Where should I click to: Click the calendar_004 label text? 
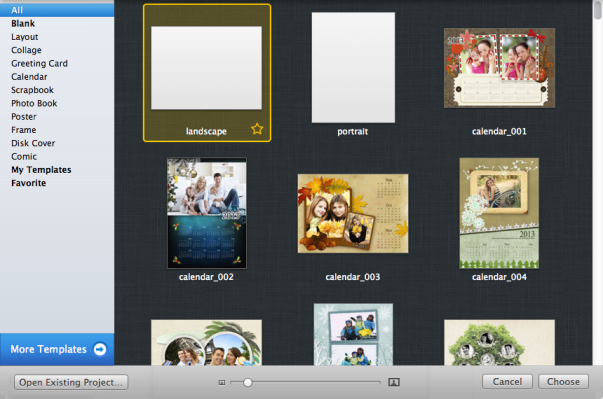pyautogui.click(x=499, y=277)
